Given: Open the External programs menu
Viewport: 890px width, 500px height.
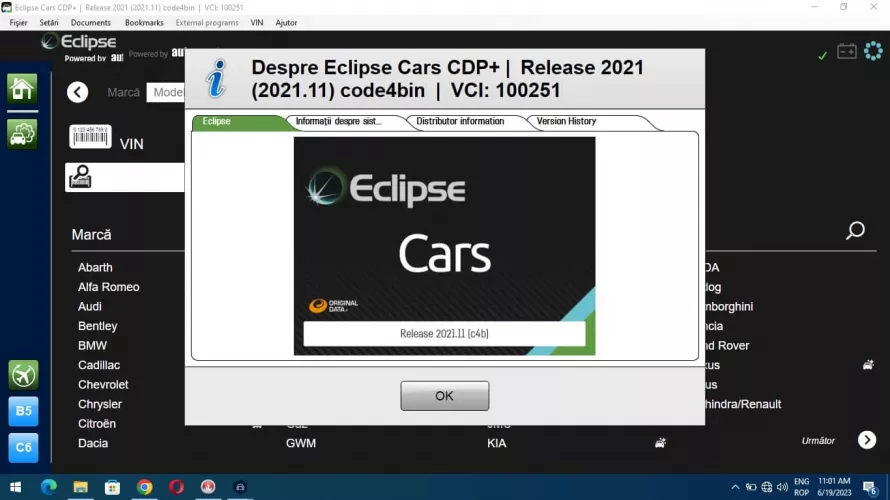Looking at the screenshot, I should pos(207,23).
